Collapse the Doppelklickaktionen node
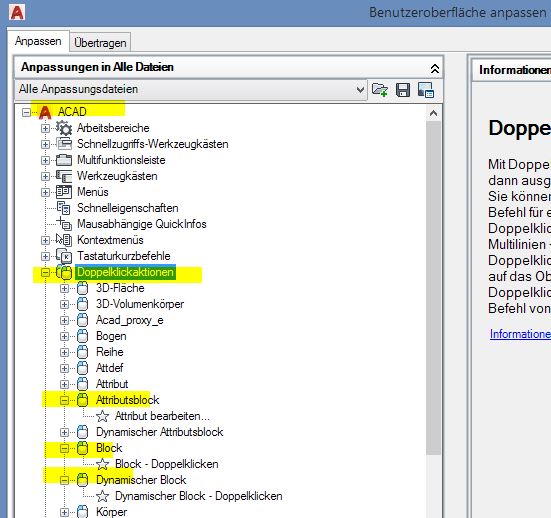The image size is (551, 518). 45,272
